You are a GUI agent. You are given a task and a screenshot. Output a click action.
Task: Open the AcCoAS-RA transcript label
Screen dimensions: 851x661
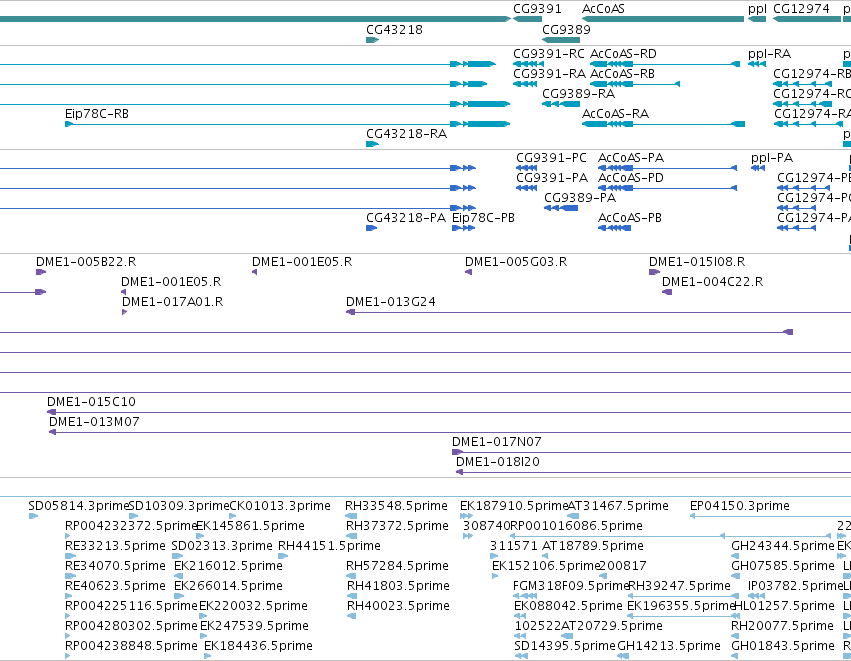pos(615,113)
